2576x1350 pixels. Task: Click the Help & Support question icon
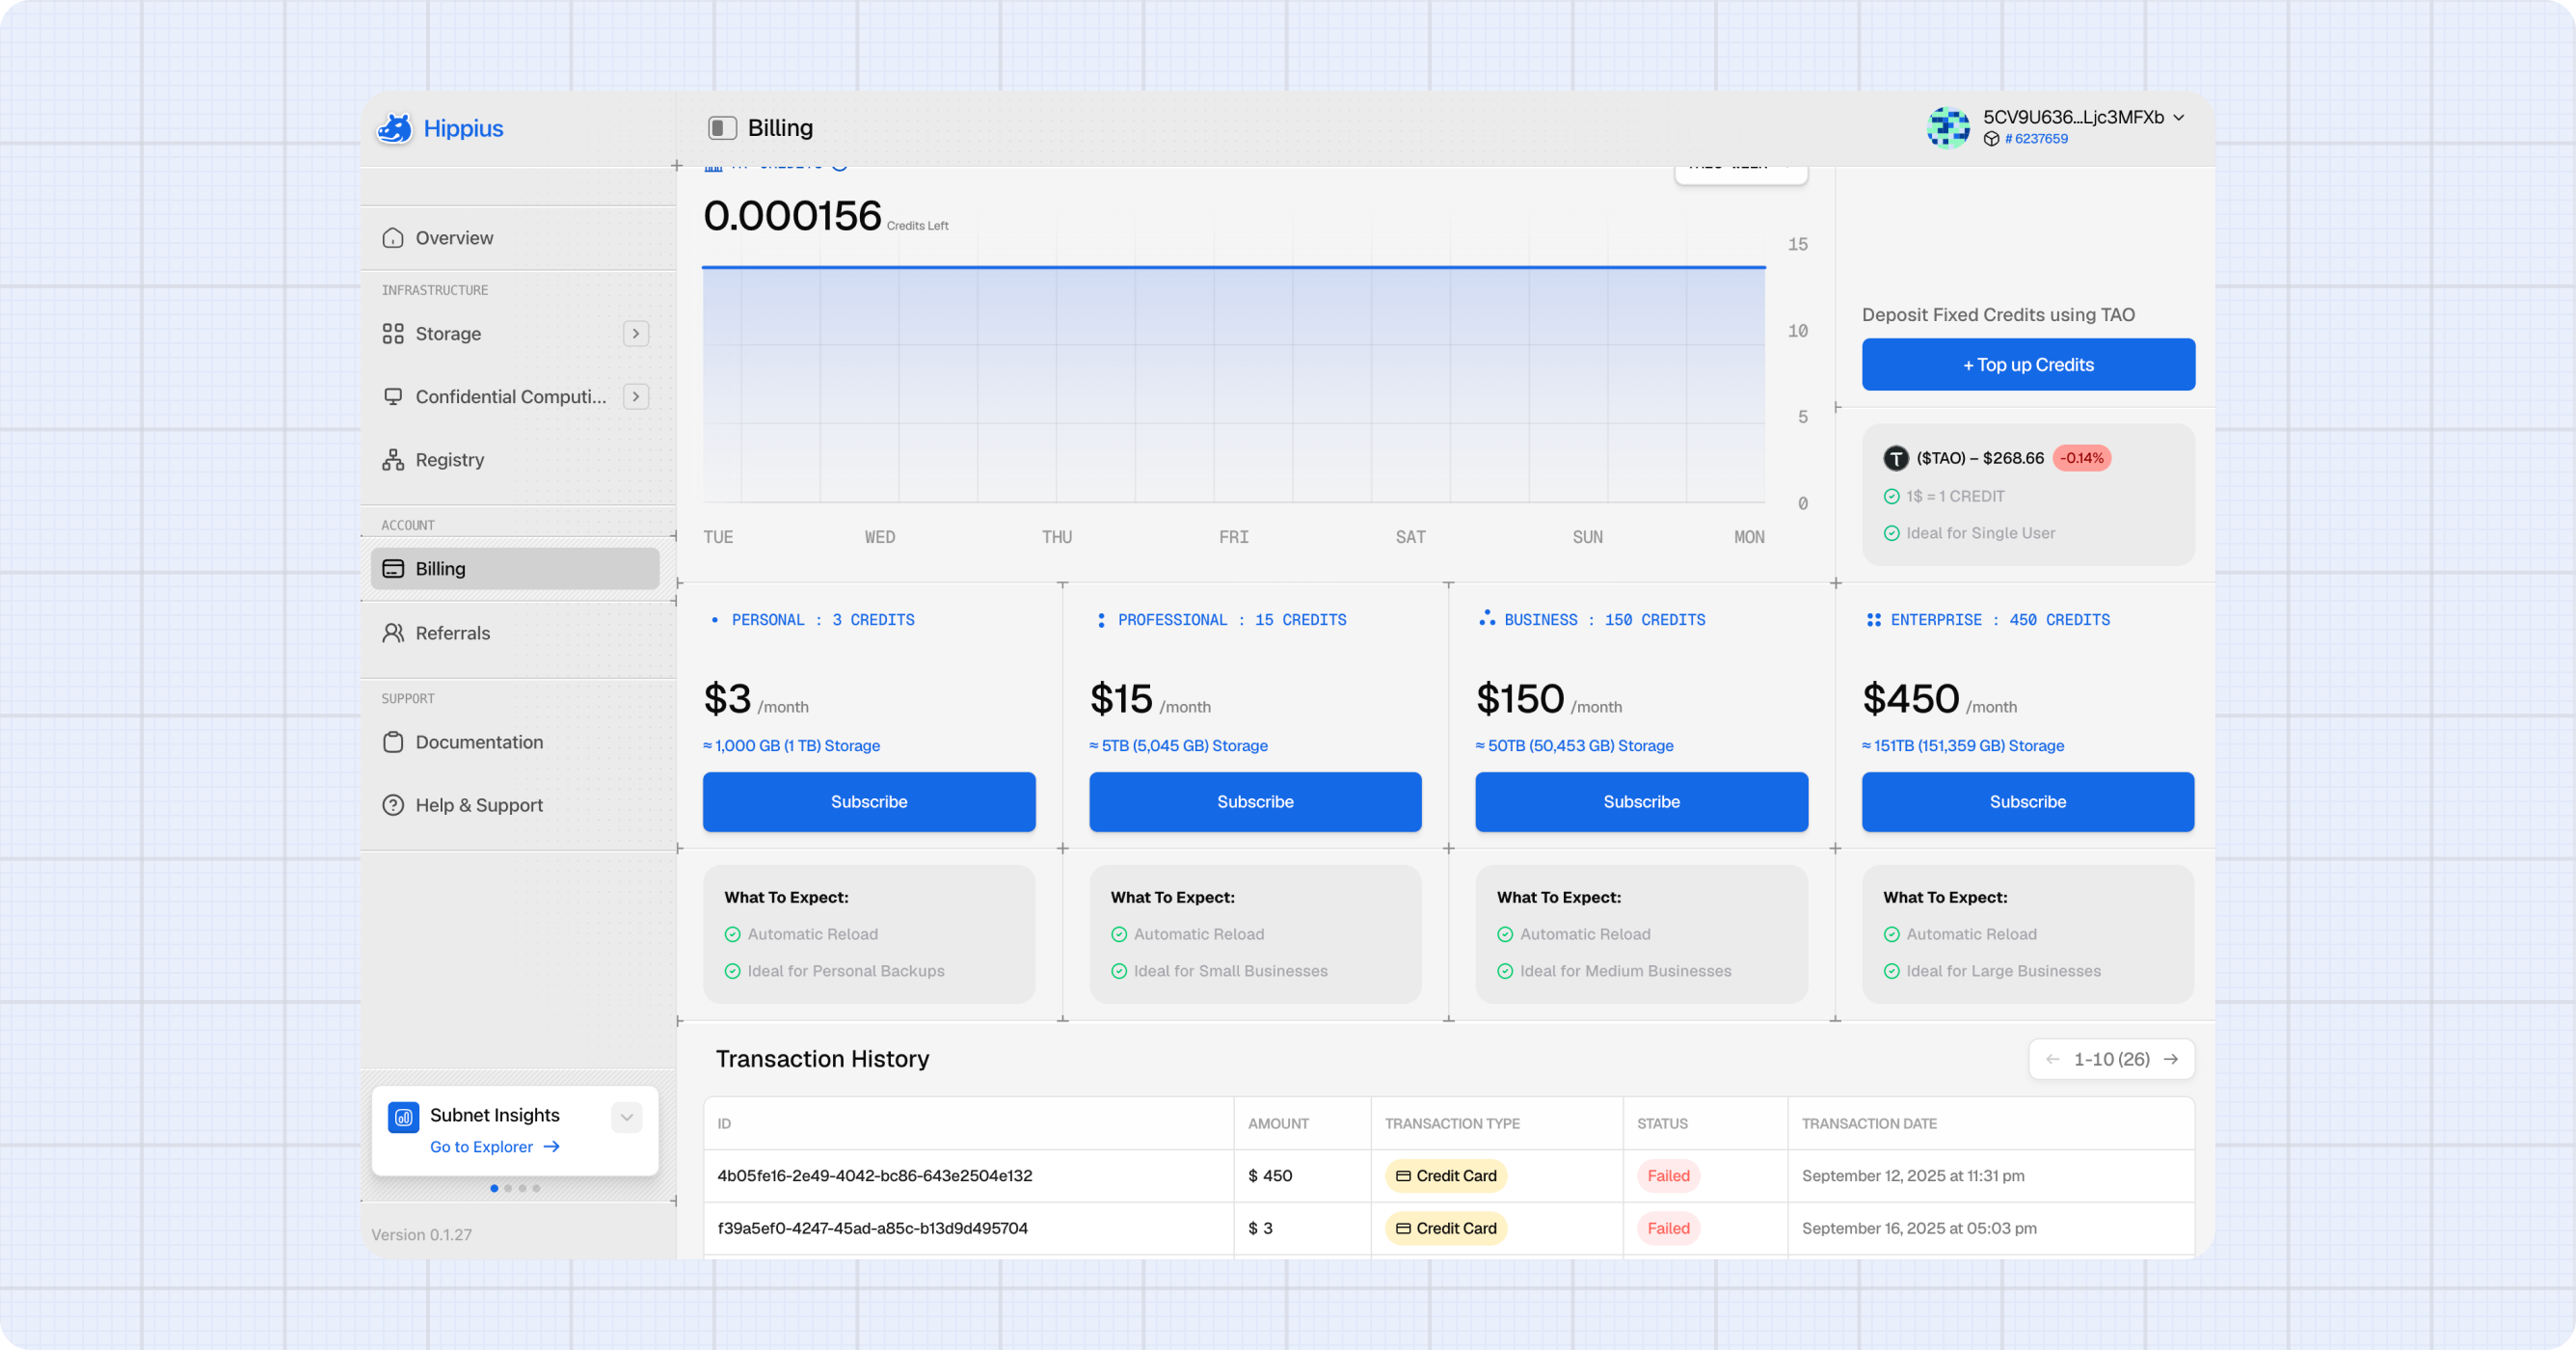393,805
